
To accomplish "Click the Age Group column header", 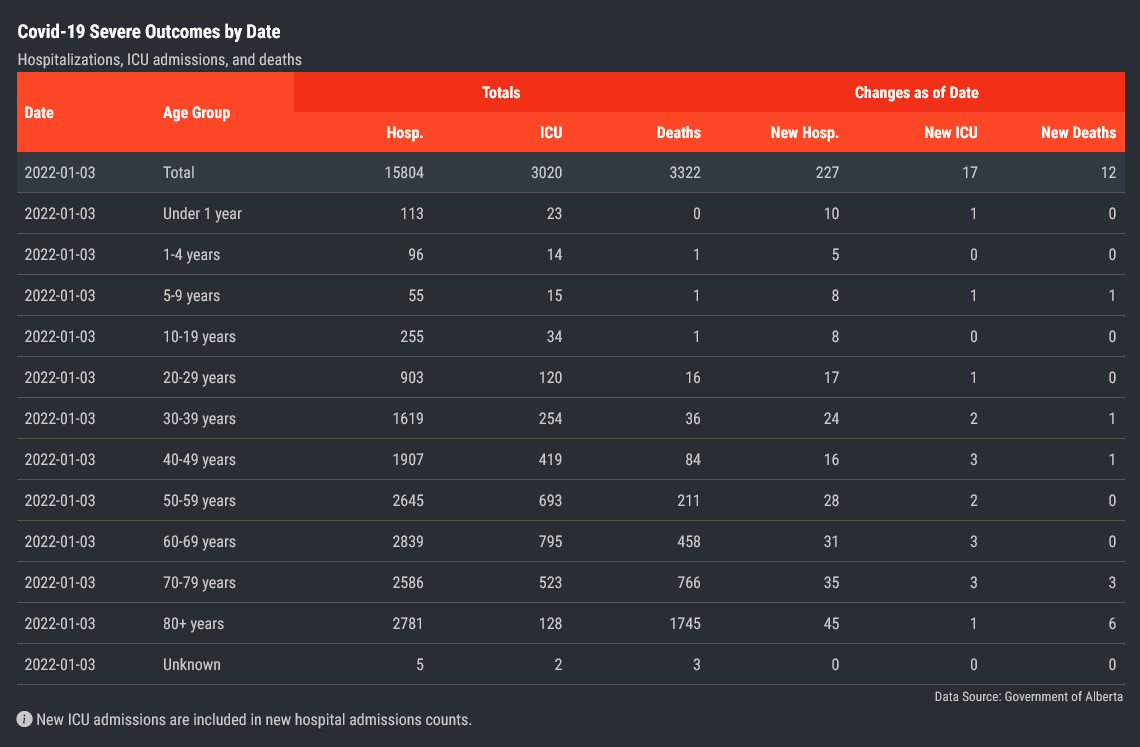I will point(196,113).
